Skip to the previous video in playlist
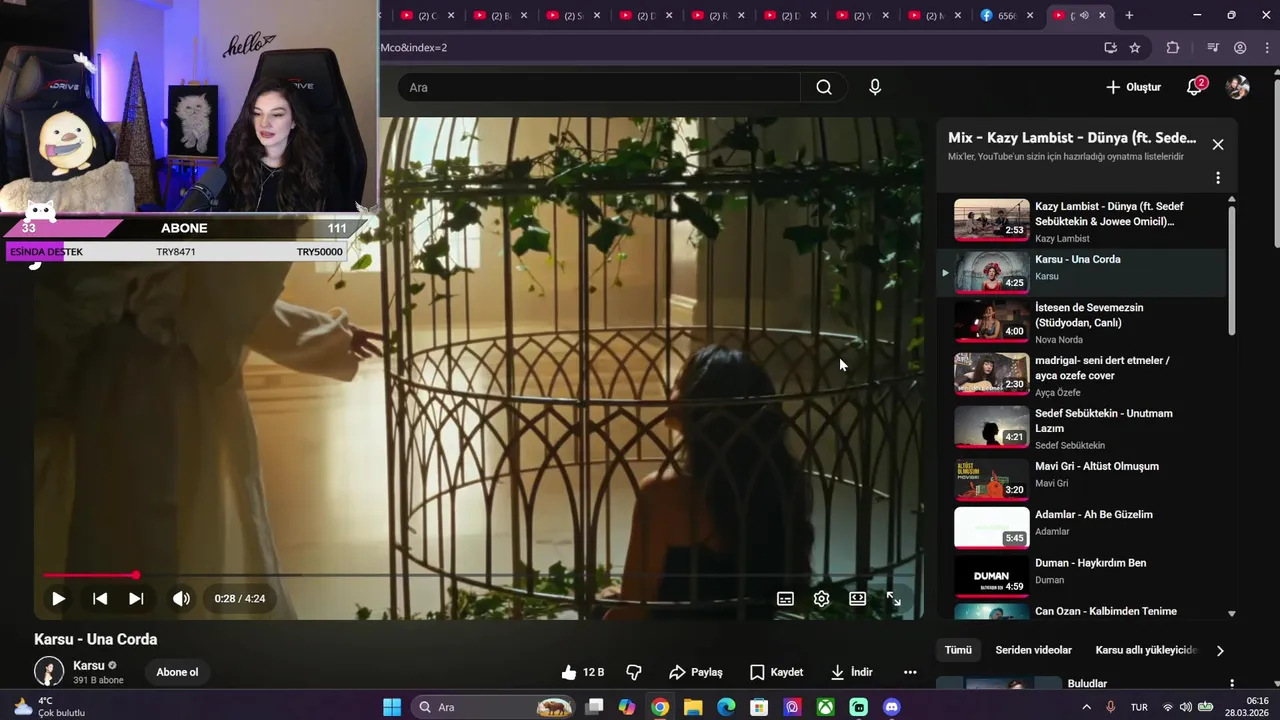Image resolution: width=1280 pixels, height=720 pixels. point(100,599)
